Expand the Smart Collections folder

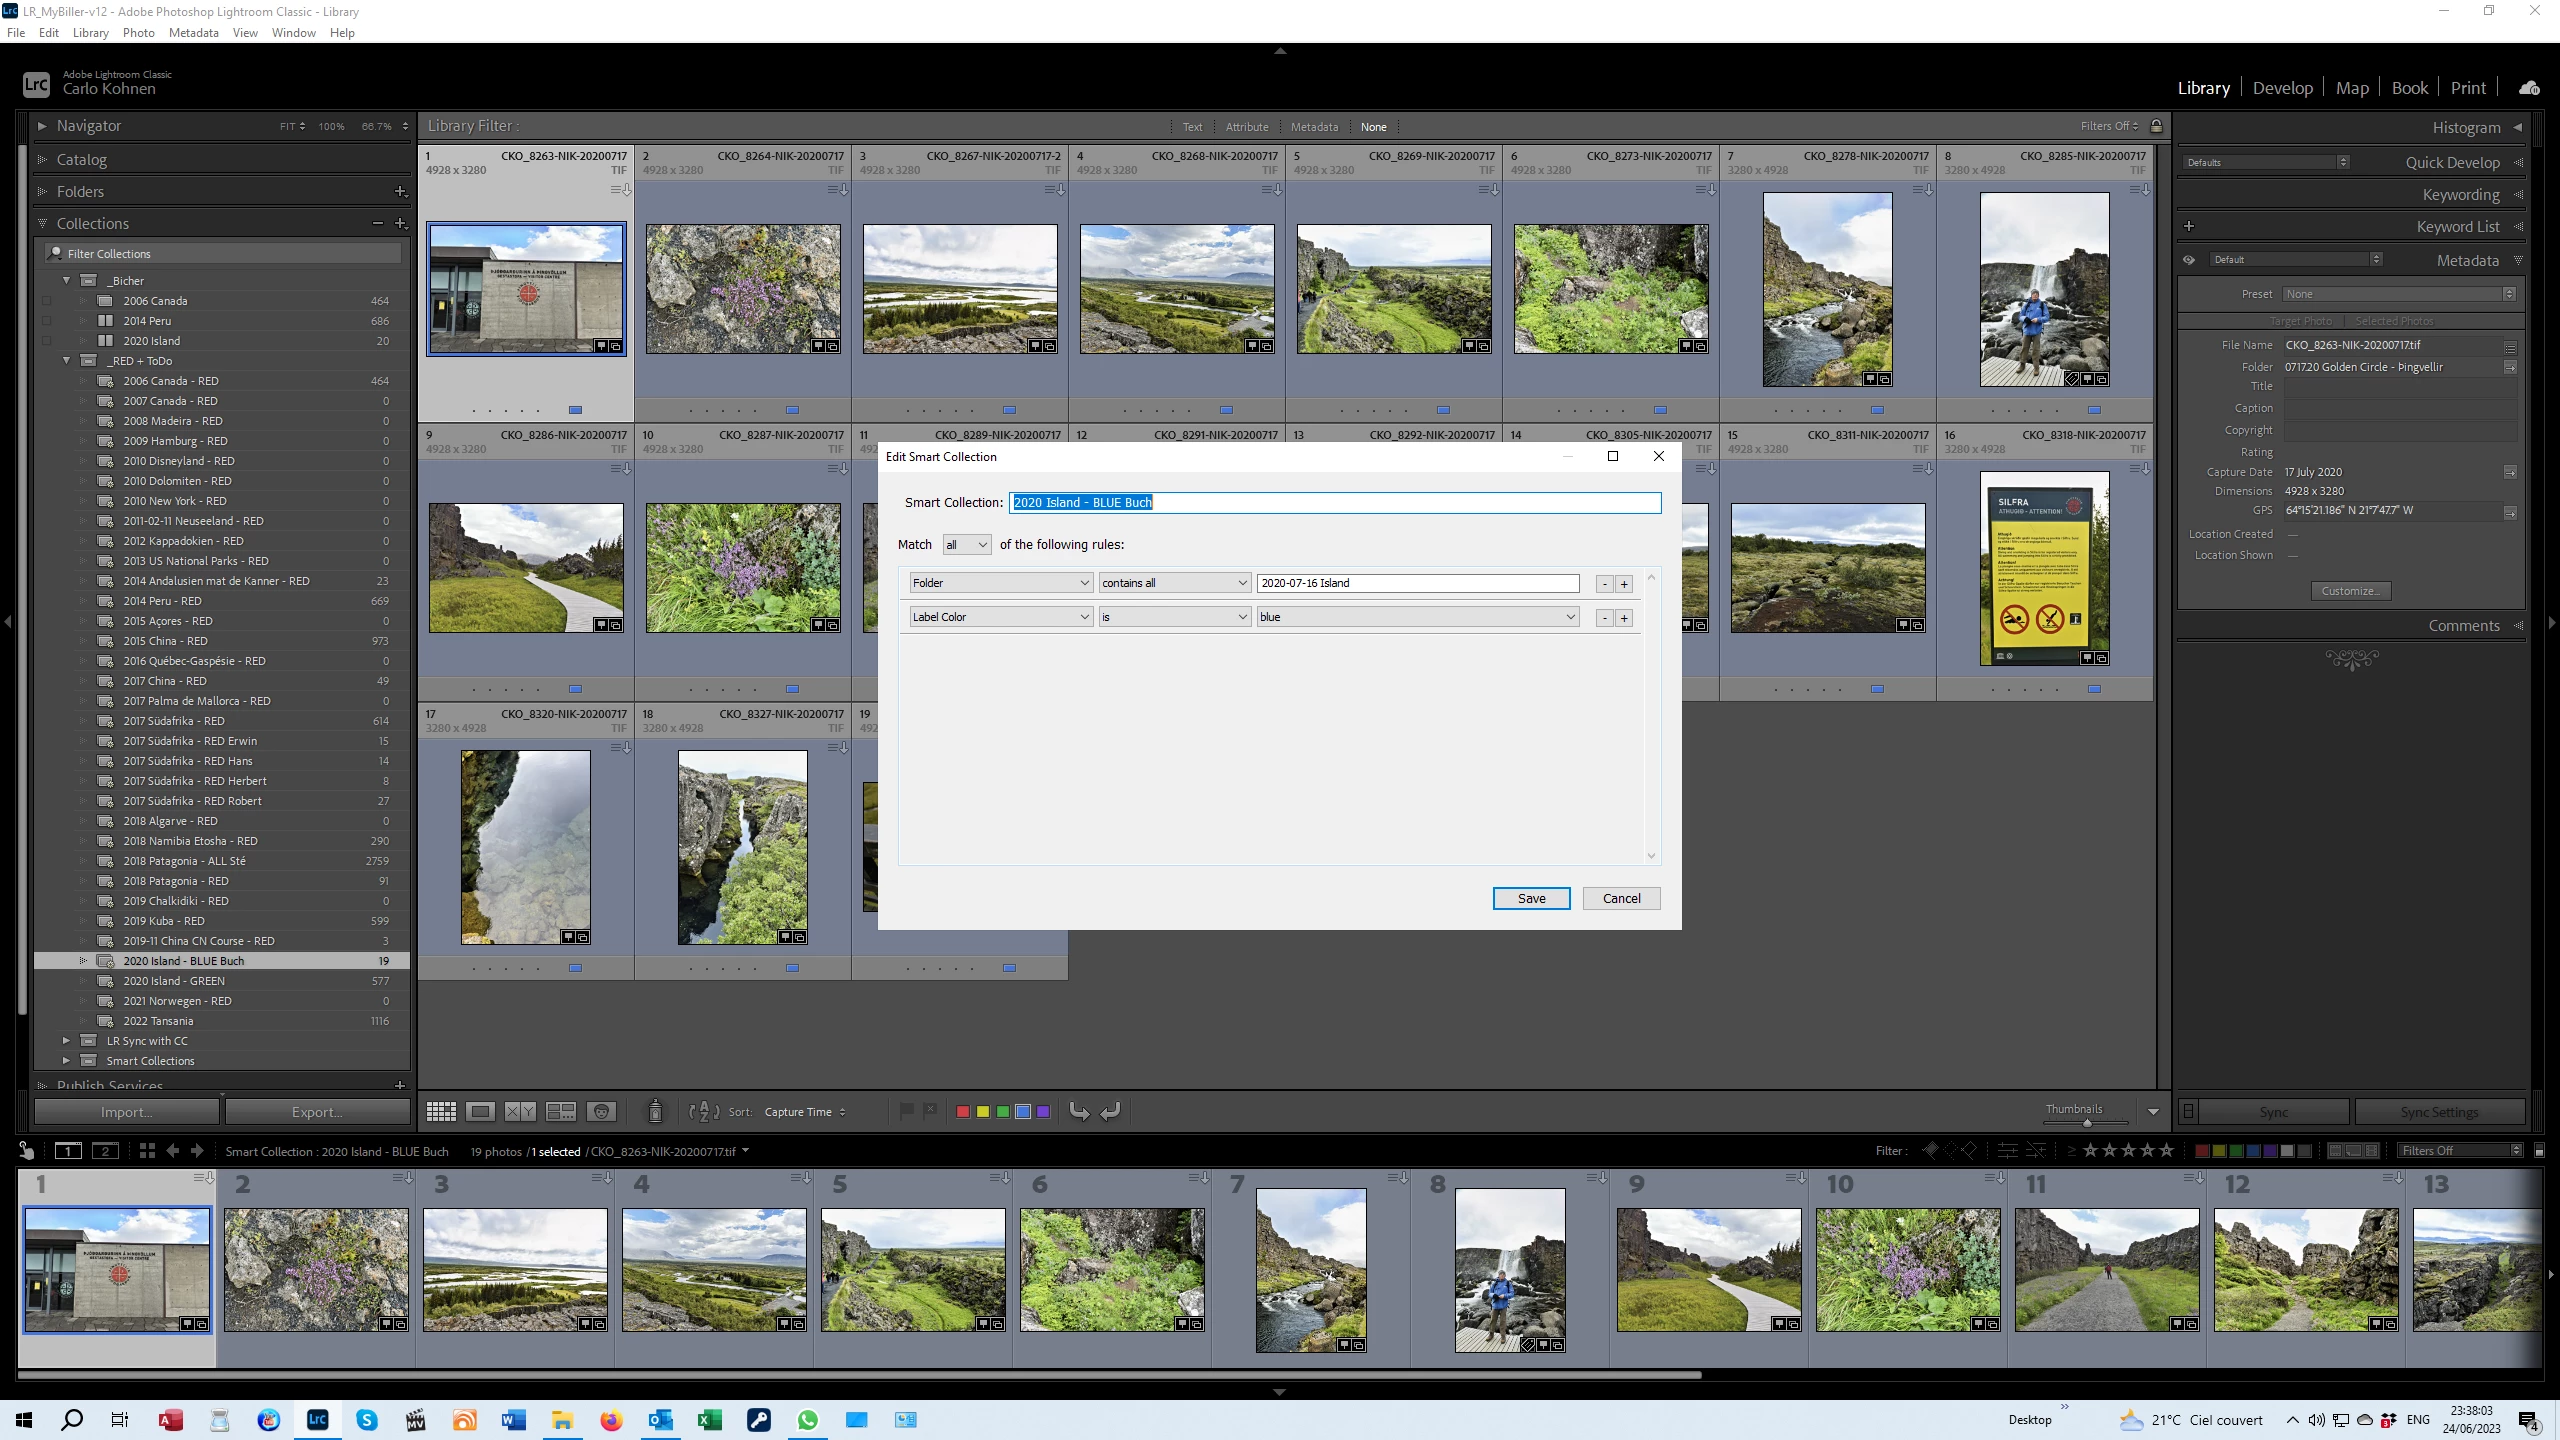66,1061
